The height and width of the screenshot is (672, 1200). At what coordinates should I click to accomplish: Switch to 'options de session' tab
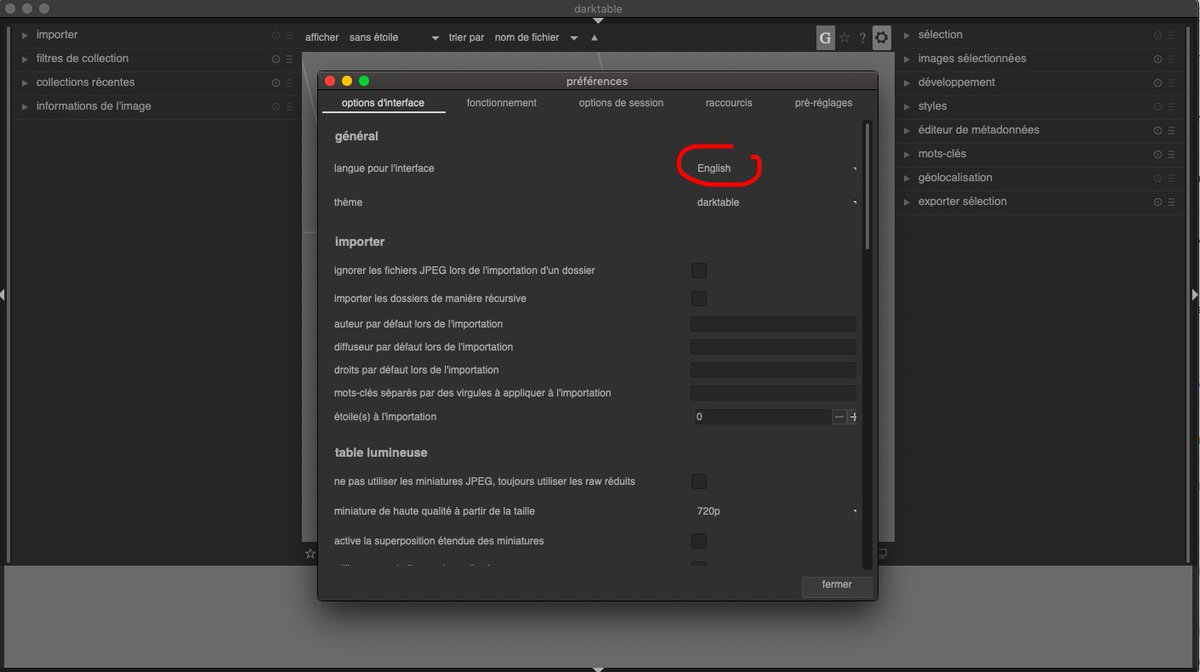621,103
